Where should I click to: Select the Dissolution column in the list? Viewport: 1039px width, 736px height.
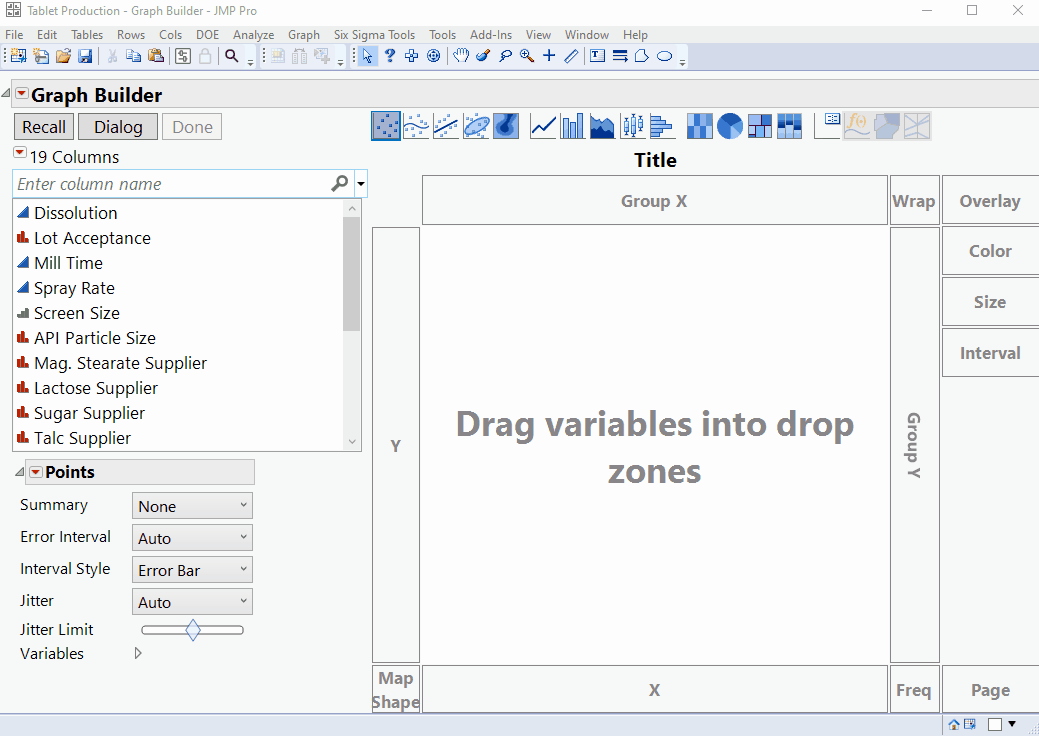pyautogui.click(x=75, y=213)
